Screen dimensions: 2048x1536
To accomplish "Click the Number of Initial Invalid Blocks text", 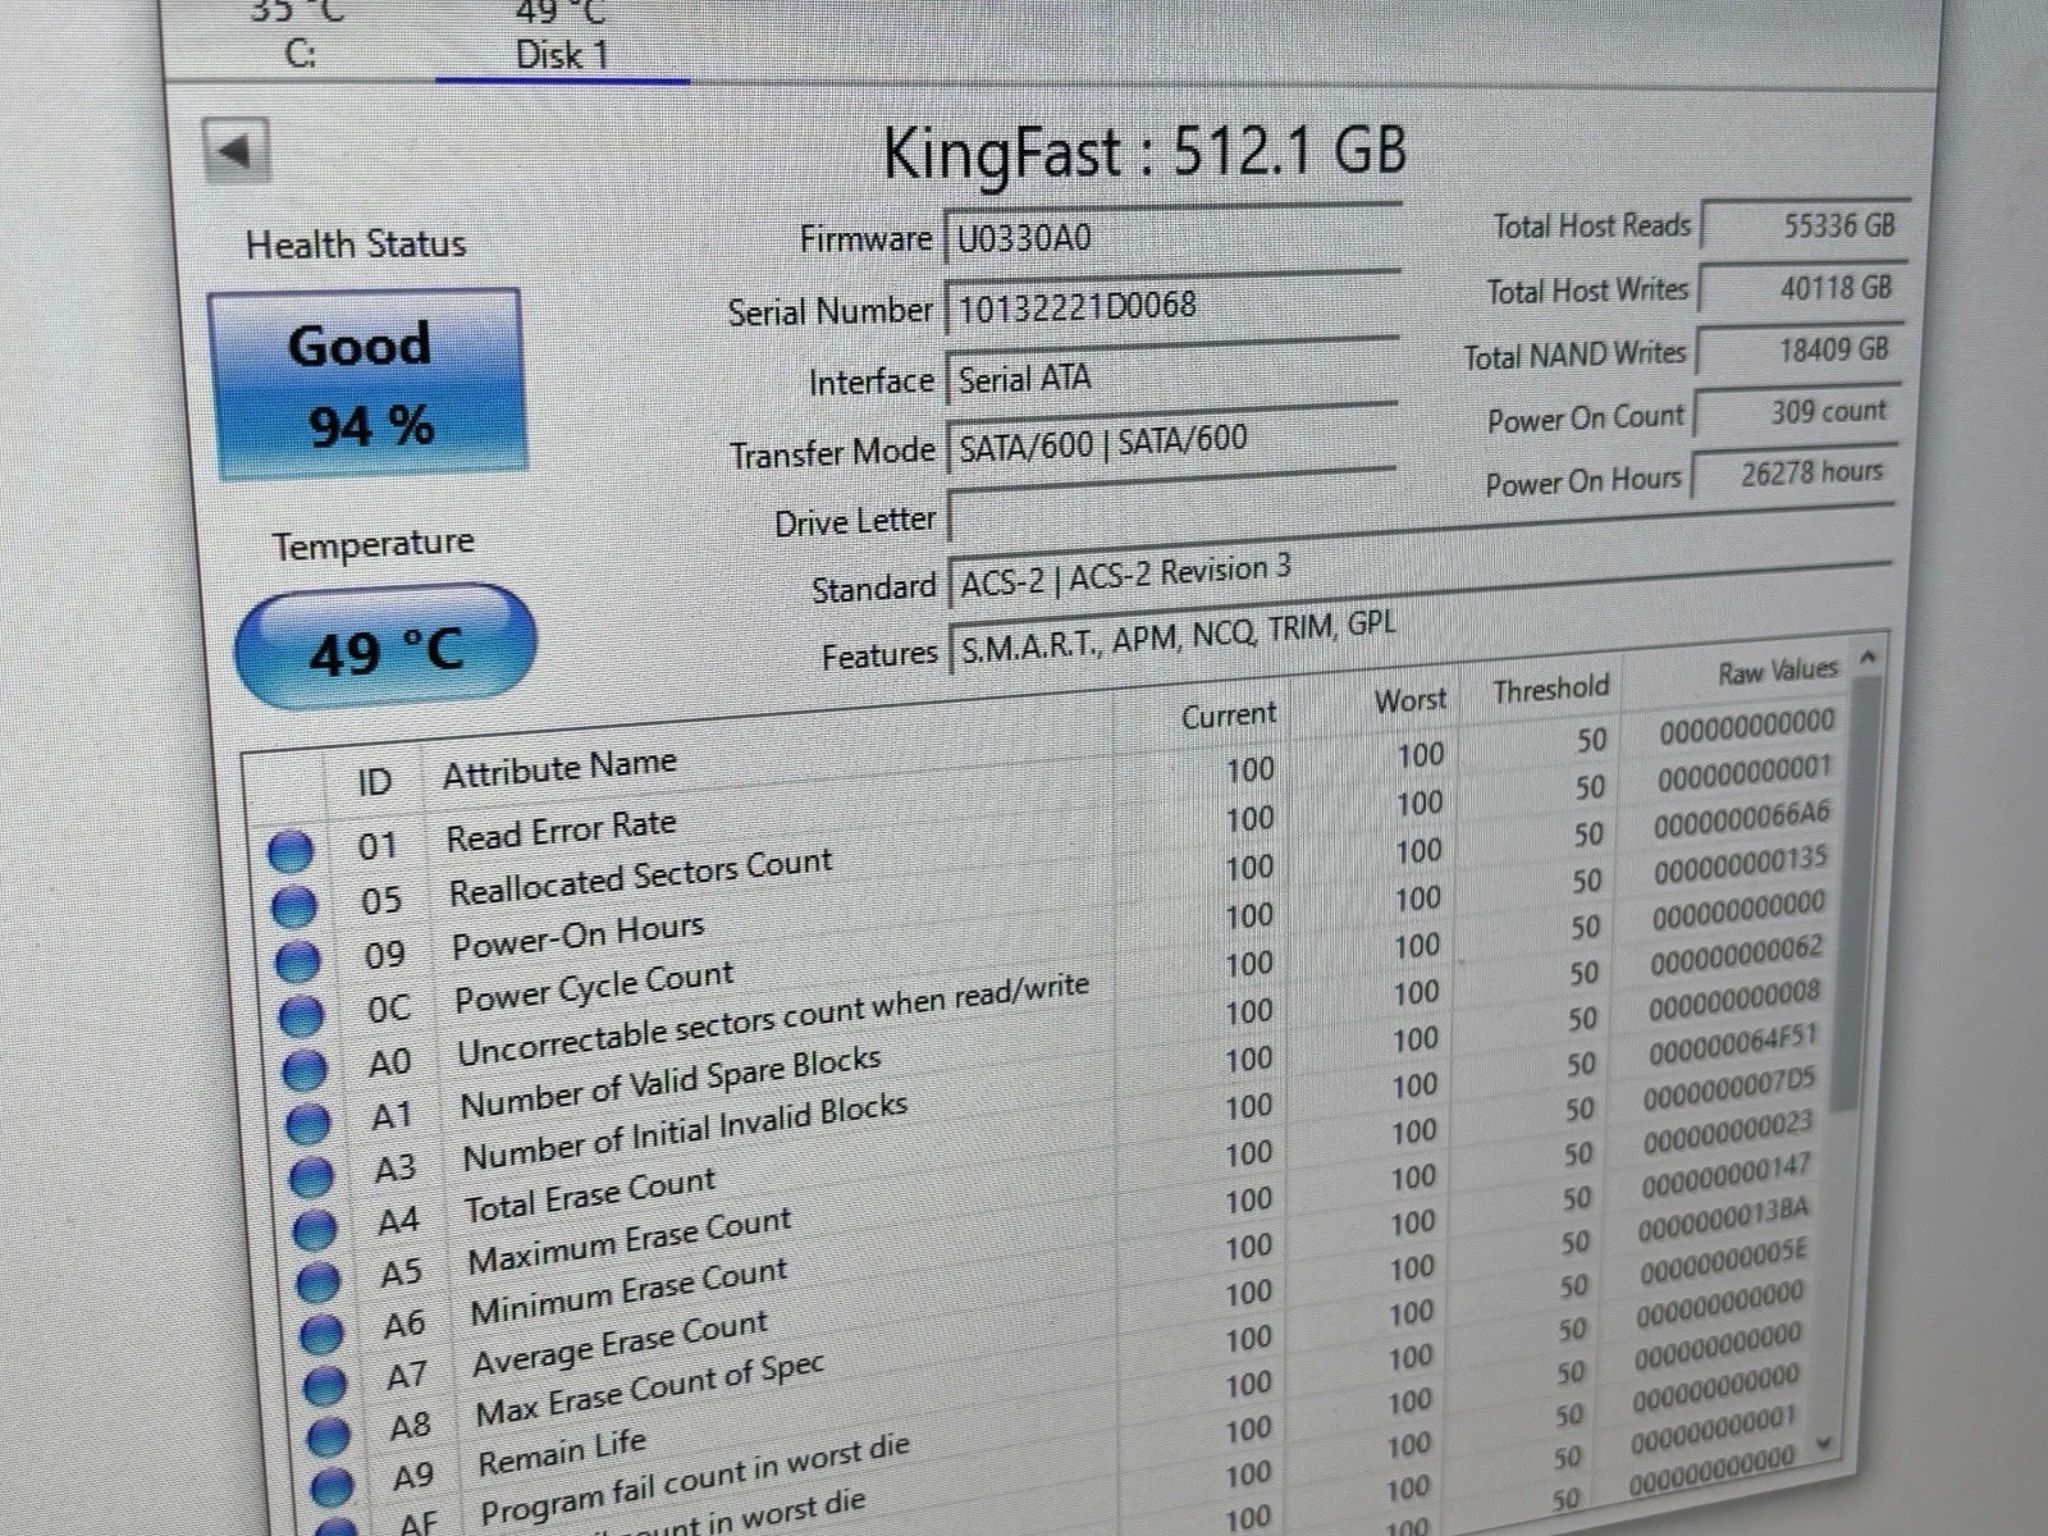I will (x=685, y=1131).
